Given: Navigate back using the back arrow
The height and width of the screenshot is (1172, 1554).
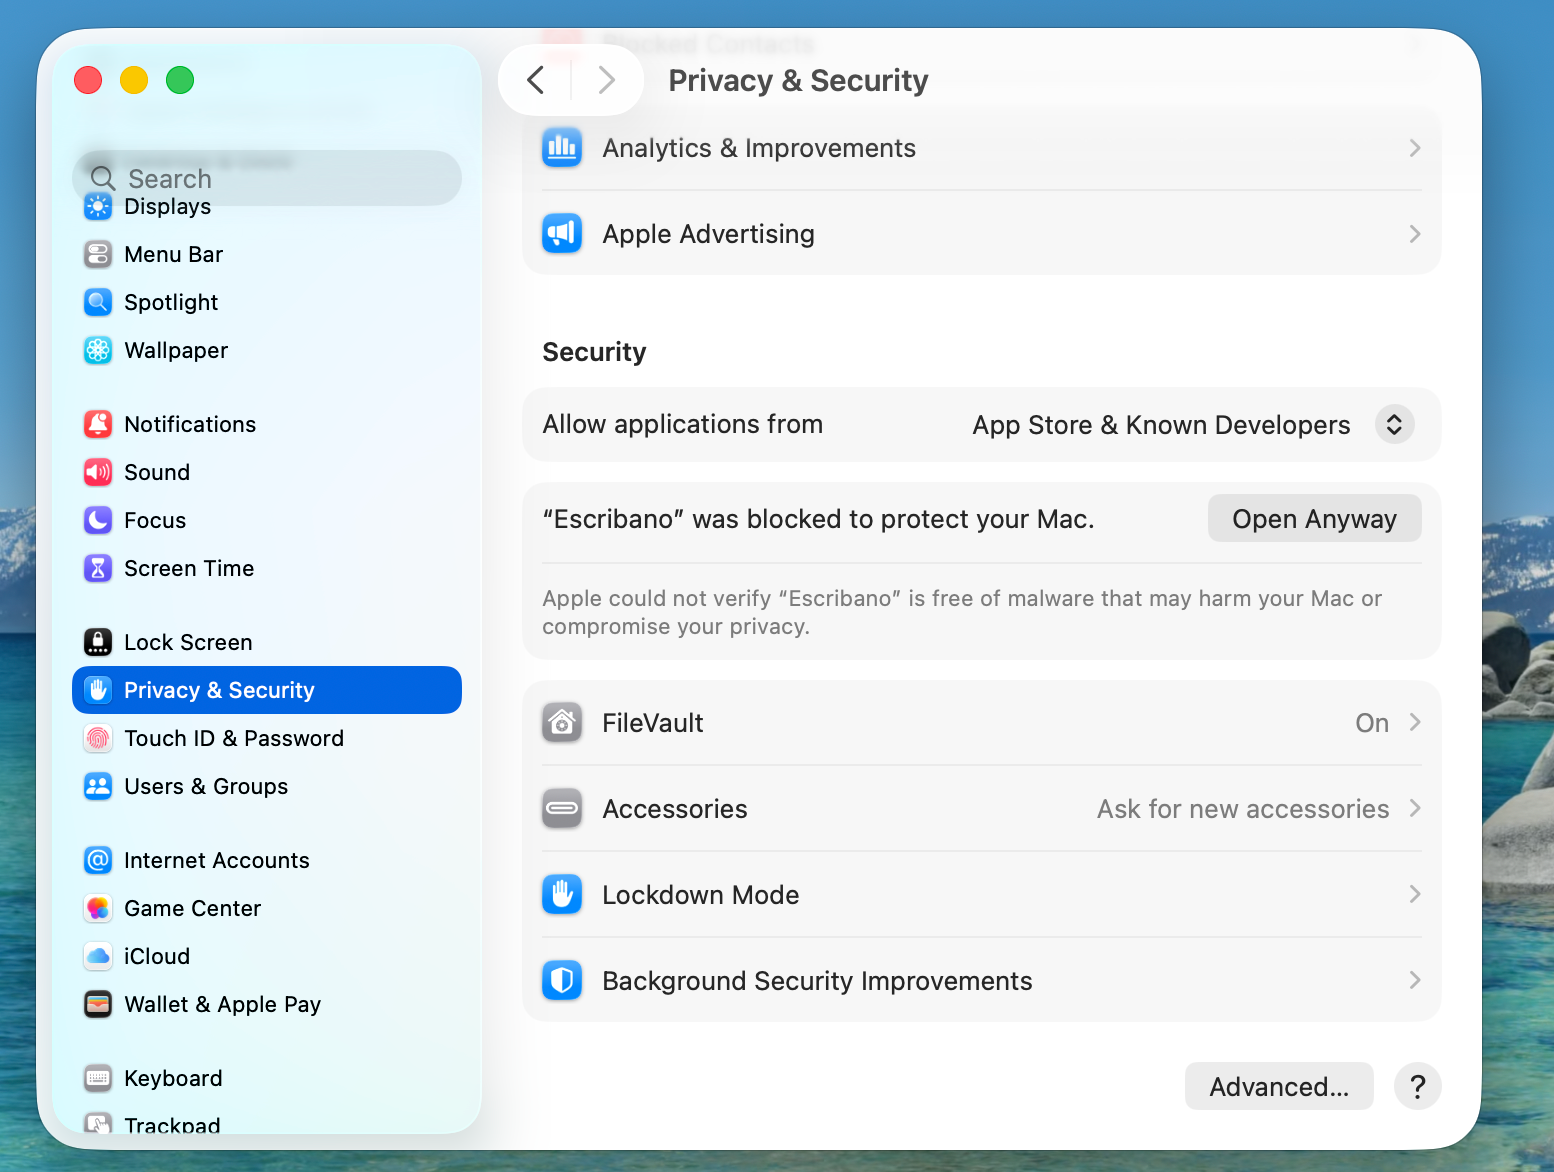Looking at the screenshot, I should click(536, 80).
